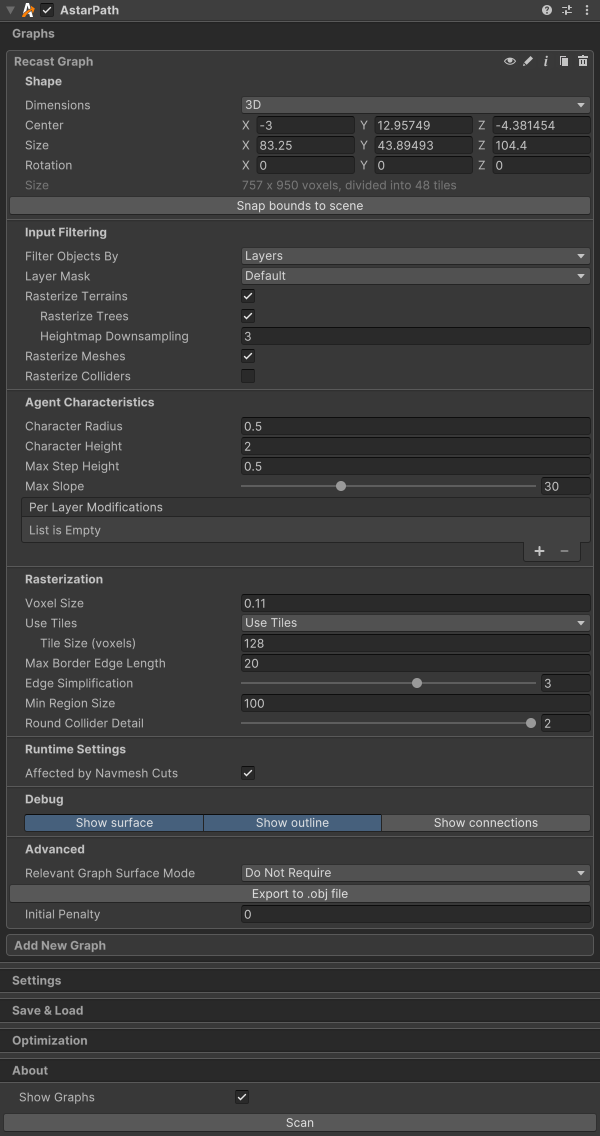Image resolution: width=600 pixels, height=1136 pixels.
Task: Open the Dimensions dropdown set to 3D
Action: [415, 105]
